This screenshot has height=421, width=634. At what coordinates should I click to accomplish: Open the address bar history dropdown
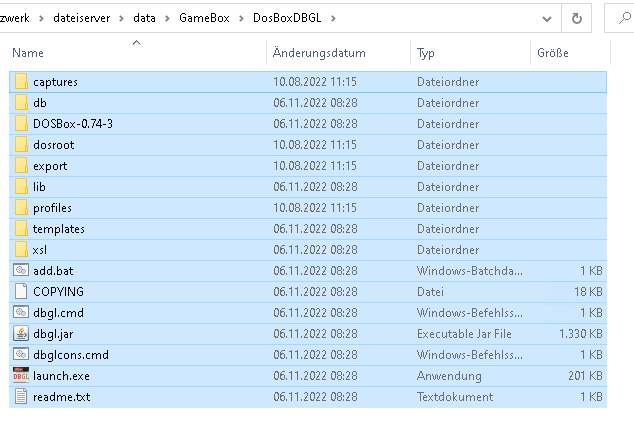546,18
